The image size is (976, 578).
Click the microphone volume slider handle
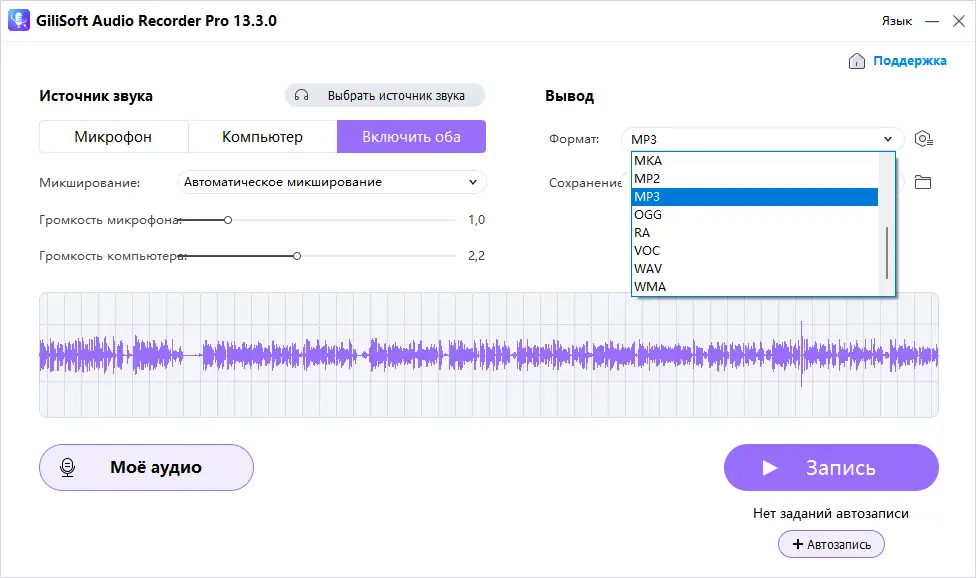(x=228, y=220)
